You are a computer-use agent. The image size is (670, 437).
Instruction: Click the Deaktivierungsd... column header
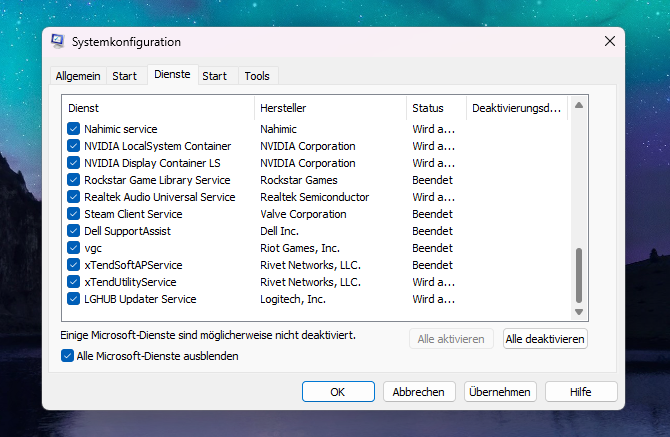click(x=517, y=108)
